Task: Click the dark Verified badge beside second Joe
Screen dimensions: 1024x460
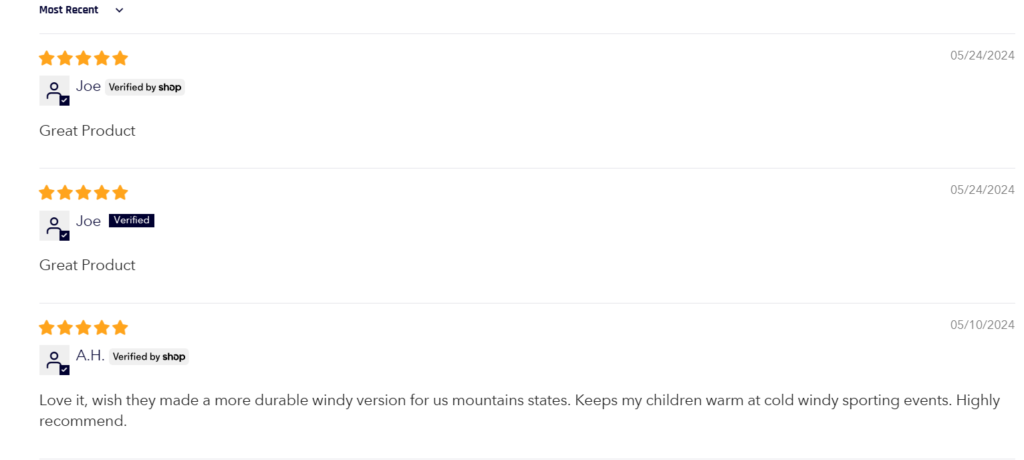Action: pyautogui.click(x=131, y=221)
